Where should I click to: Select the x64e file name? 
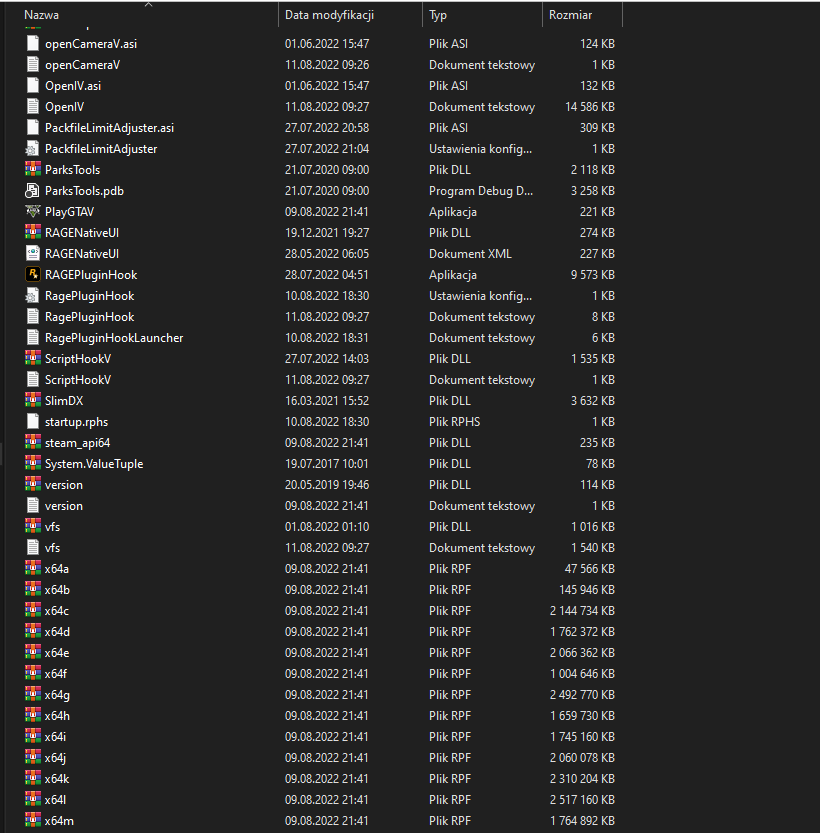pyautogui.click(x=57, y=652)
